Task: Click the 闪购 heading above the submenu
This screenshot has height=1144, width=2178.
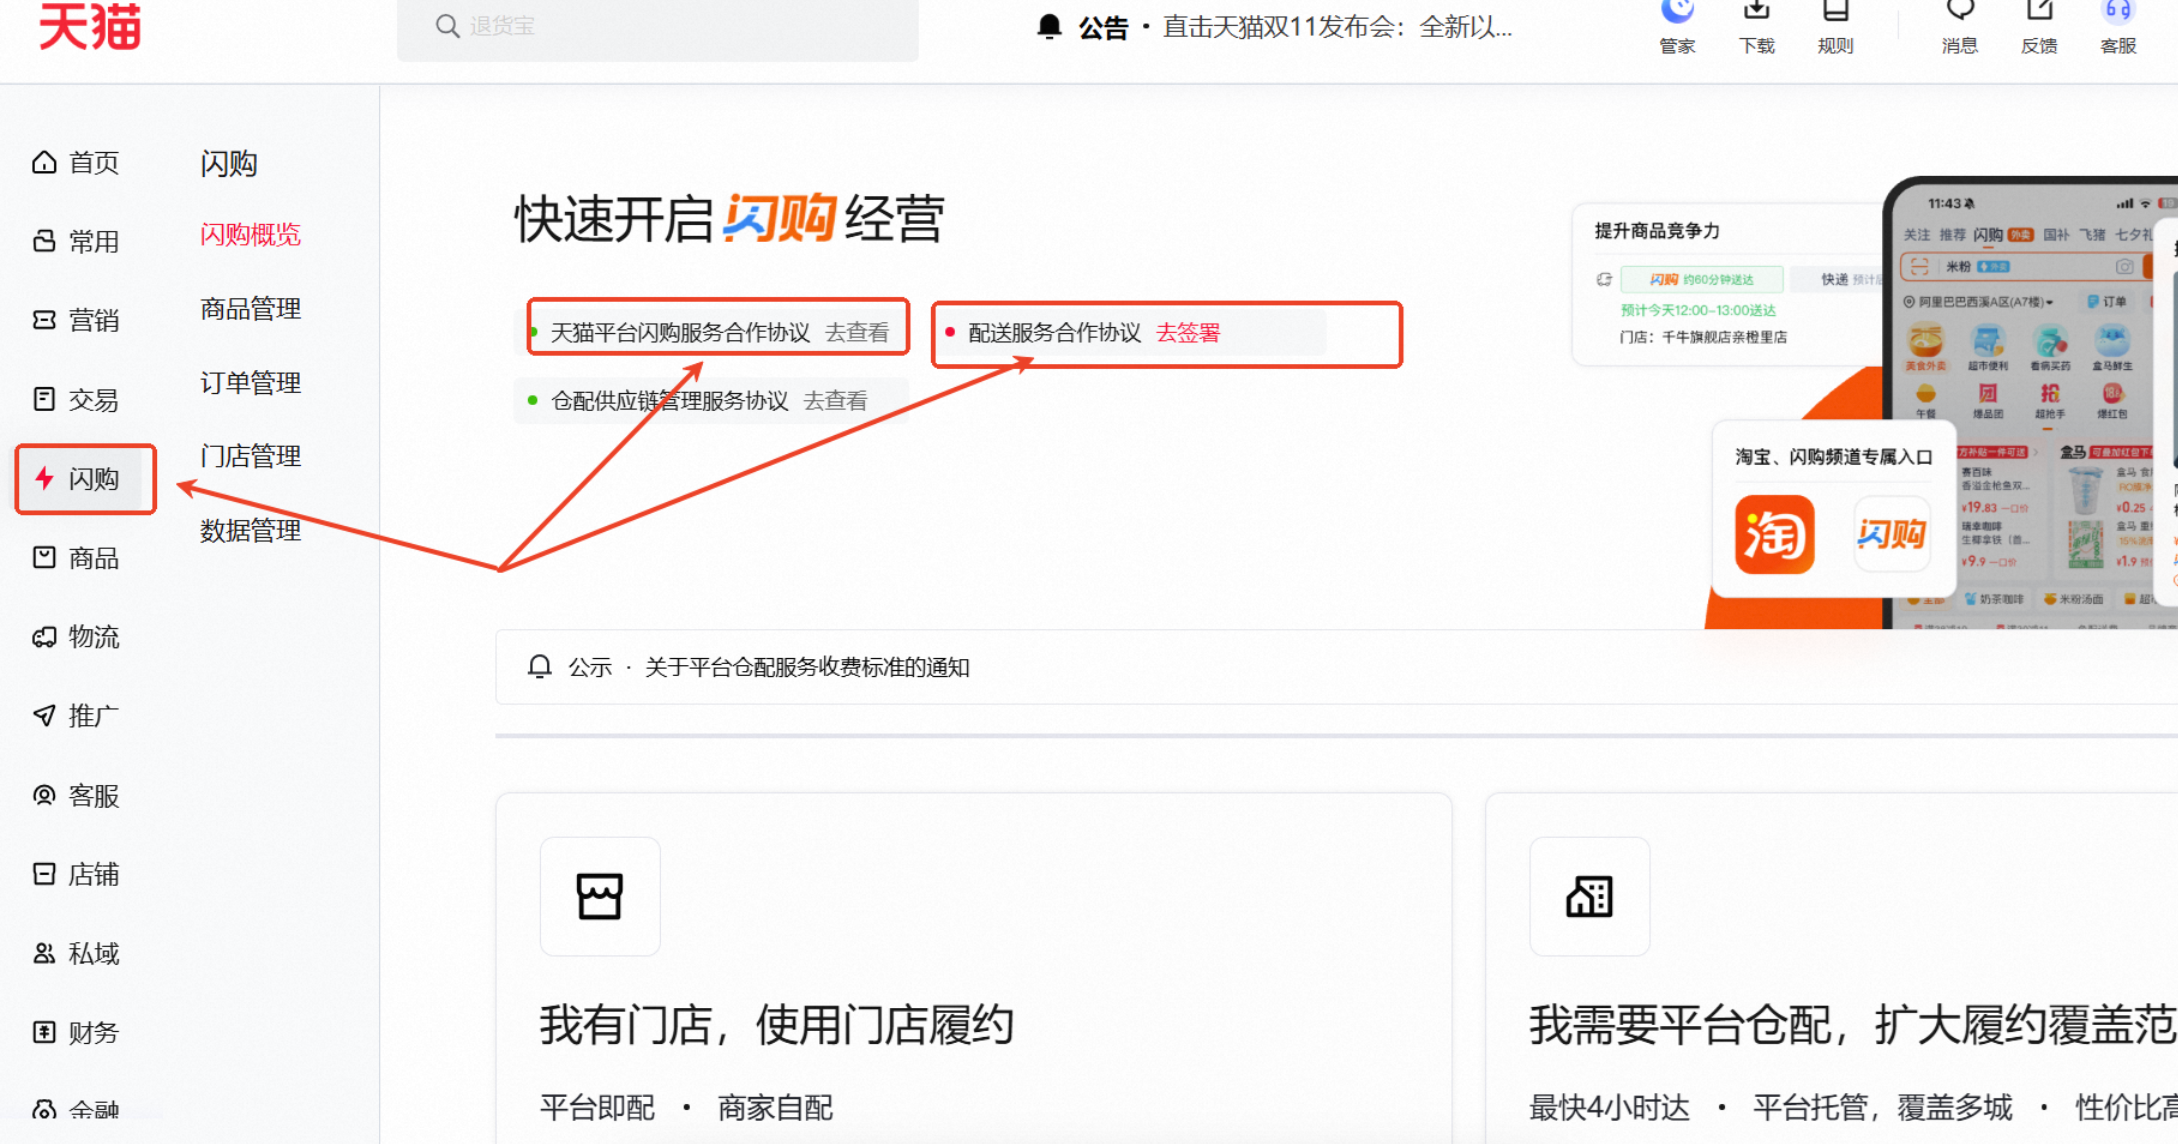Action: [229, 163]
